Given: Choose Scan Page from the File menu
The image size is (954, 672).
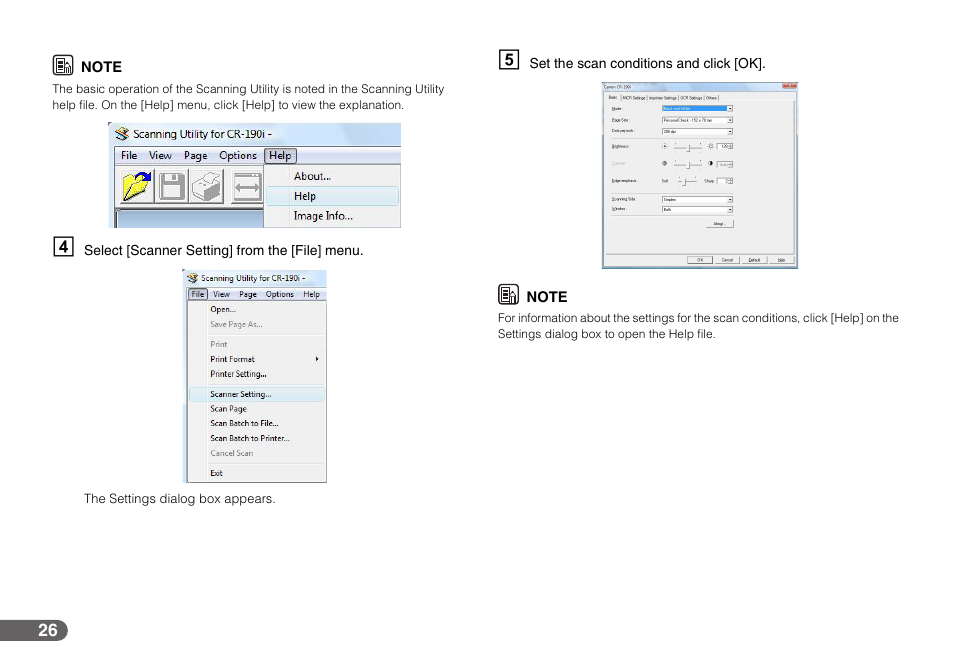Looking at the screenshot, I should 228,409.
